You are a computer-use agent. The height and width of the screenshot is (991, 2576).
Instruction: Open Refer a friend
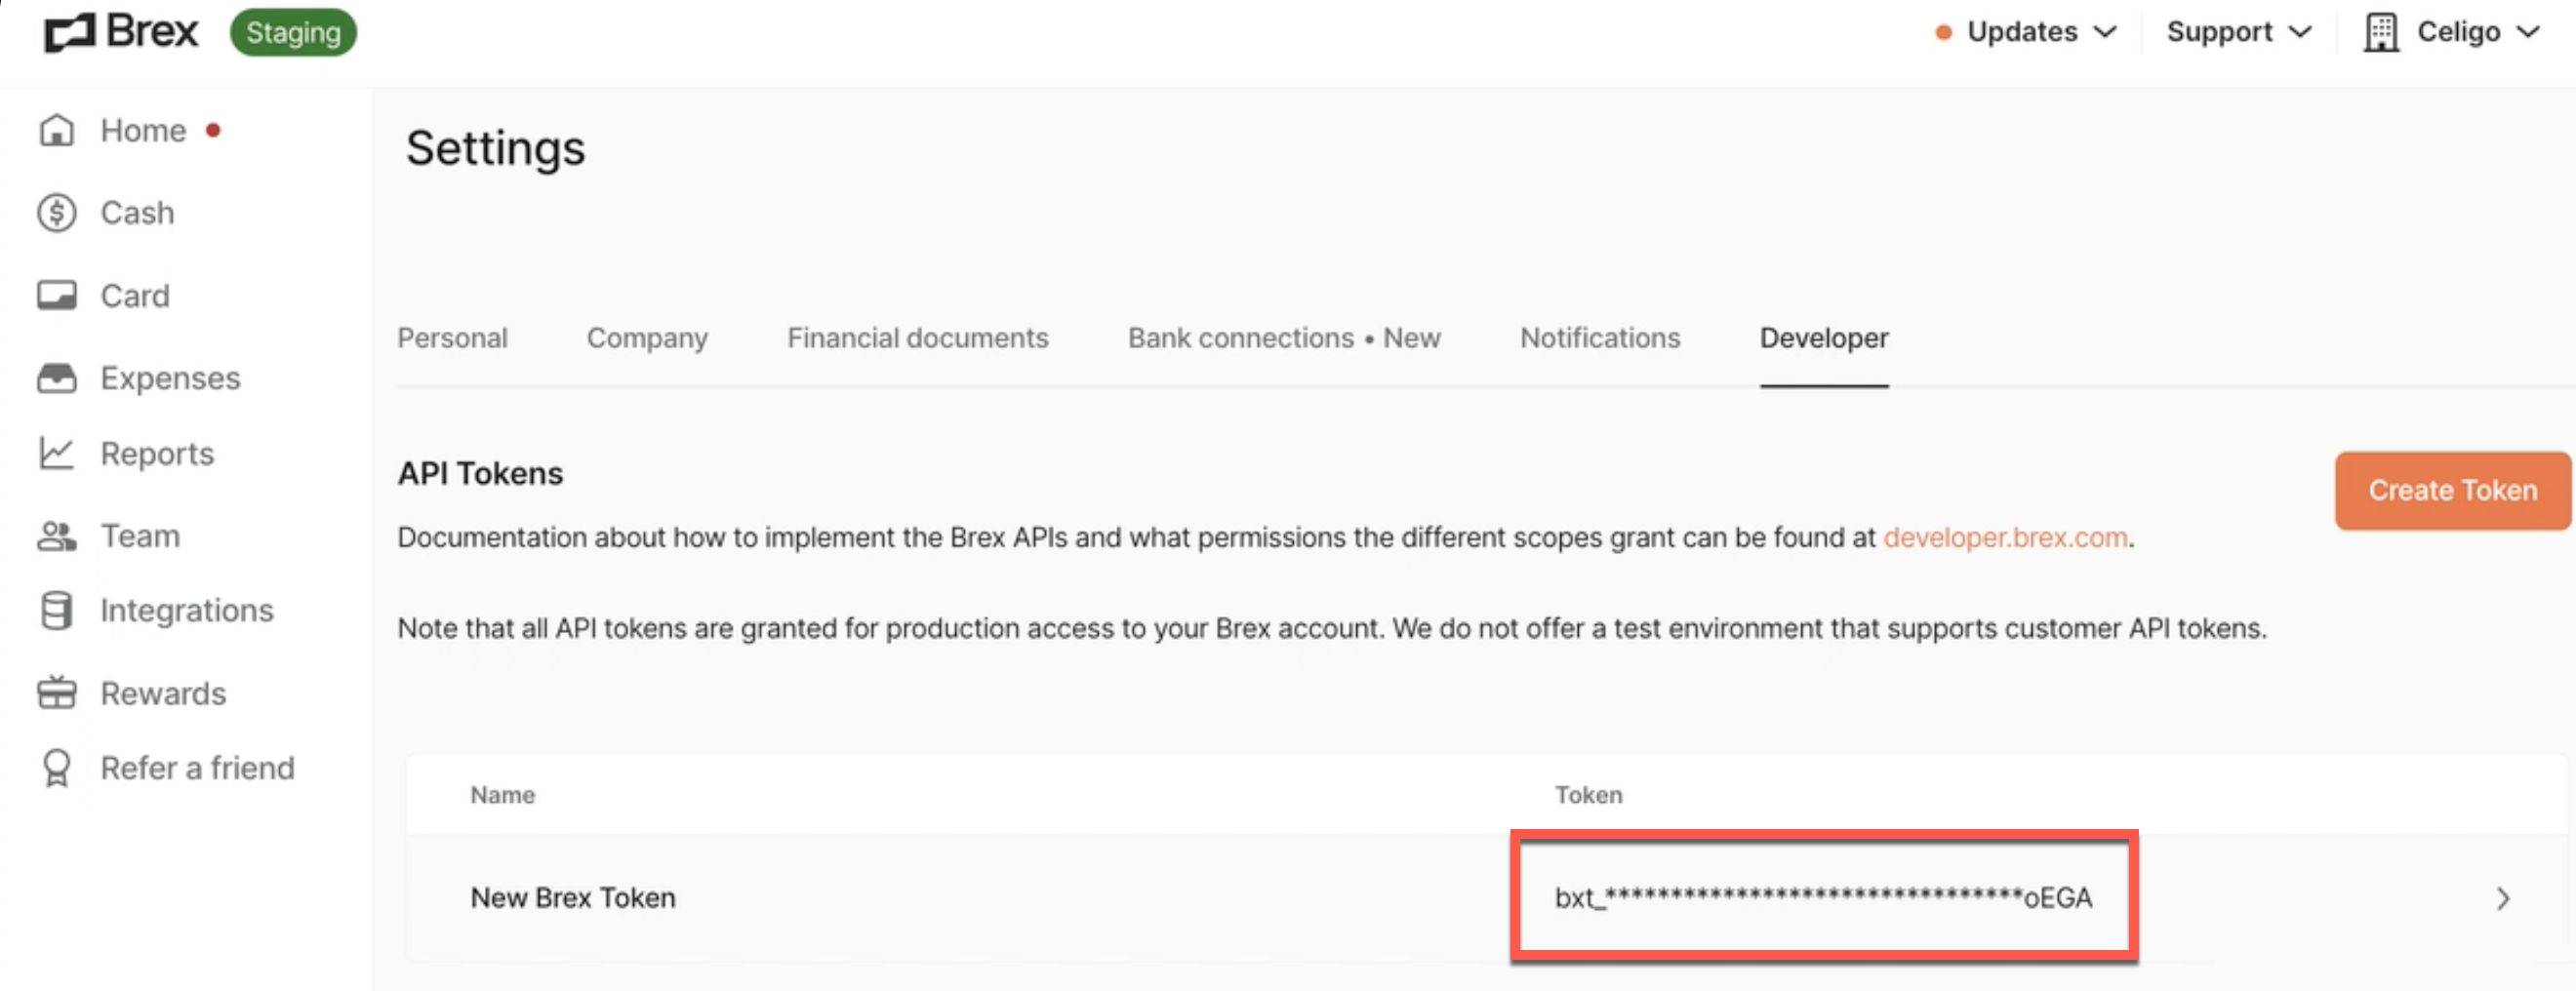pyautogui.click(x=197, y=768)
